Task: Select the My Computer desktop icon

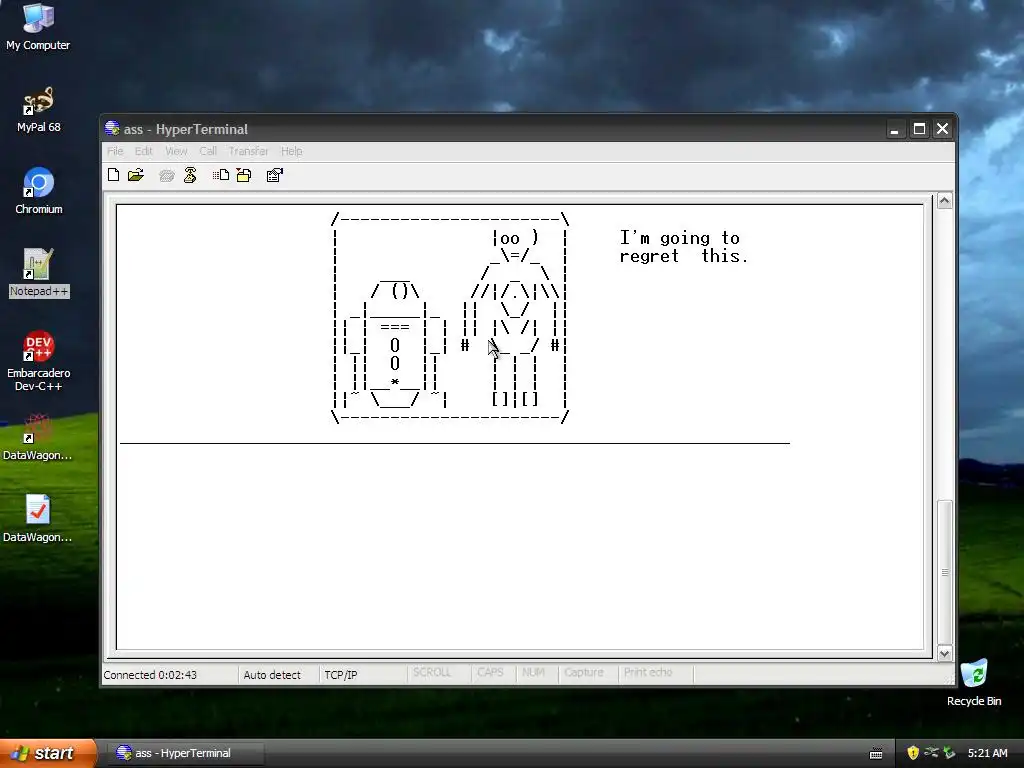Action: tap(38, 27)
